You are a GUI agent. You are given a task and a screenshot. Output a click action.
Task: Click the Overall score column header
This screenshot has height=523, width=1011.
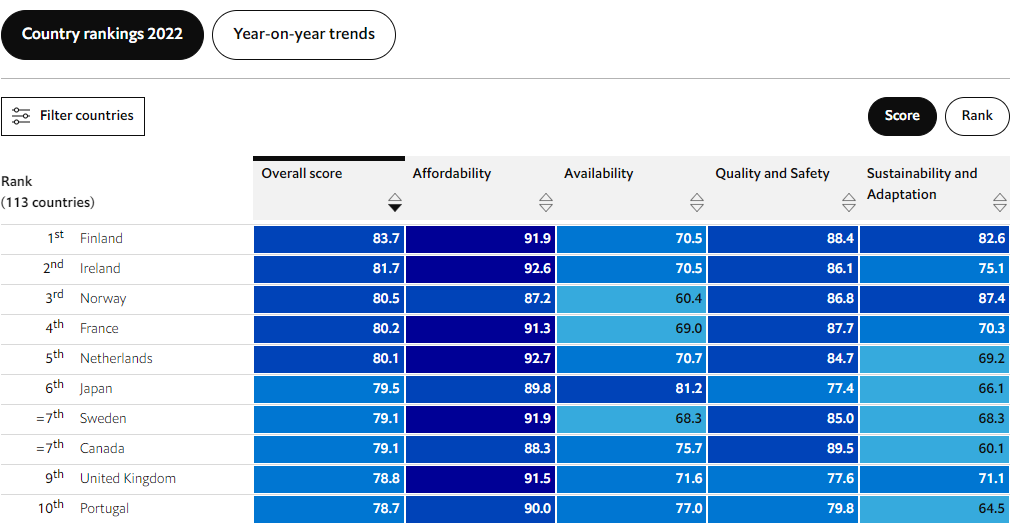coord(302,174)
